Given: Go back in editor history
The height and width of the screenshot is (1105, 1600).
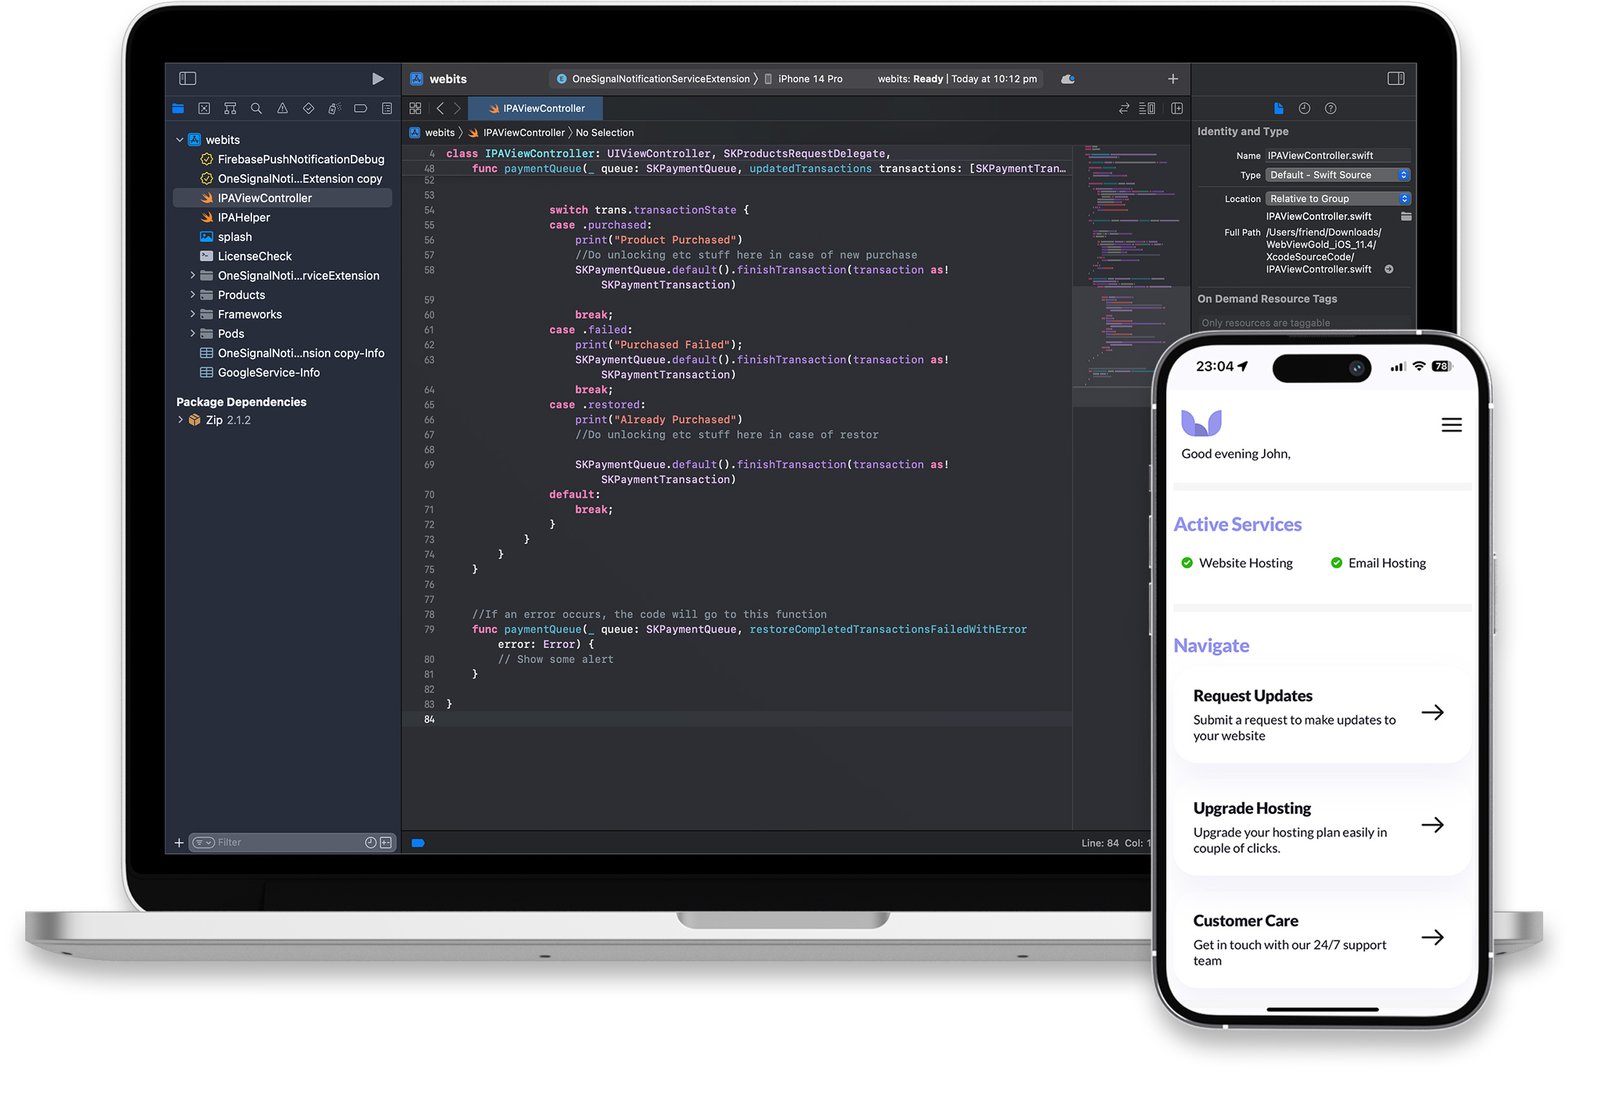Looking at the screenshot, I should click(x=440, y=108).
